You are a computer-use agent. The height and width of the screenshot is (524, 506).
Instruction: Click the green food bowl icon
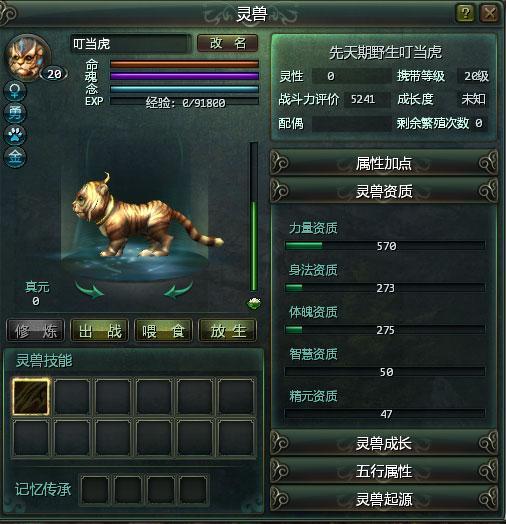click(x=254, y=303)
